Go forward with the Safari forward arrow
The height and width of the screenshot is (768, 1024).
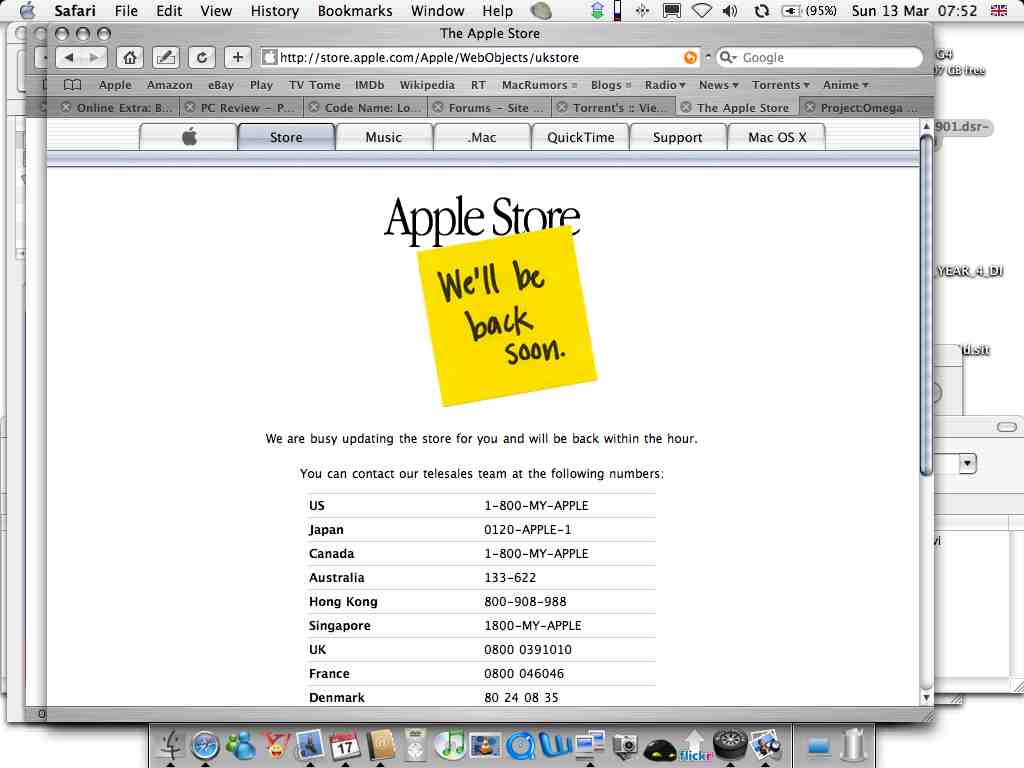(x=95, y=57)
